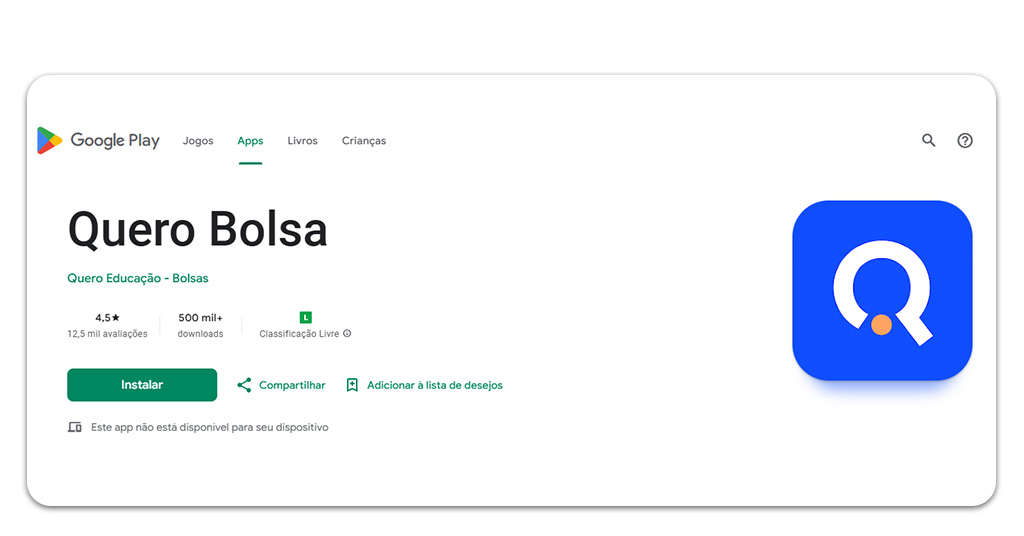Screen dimensions: 1024x536
Task: Click the Google Play logo
Action: point(98,141)
